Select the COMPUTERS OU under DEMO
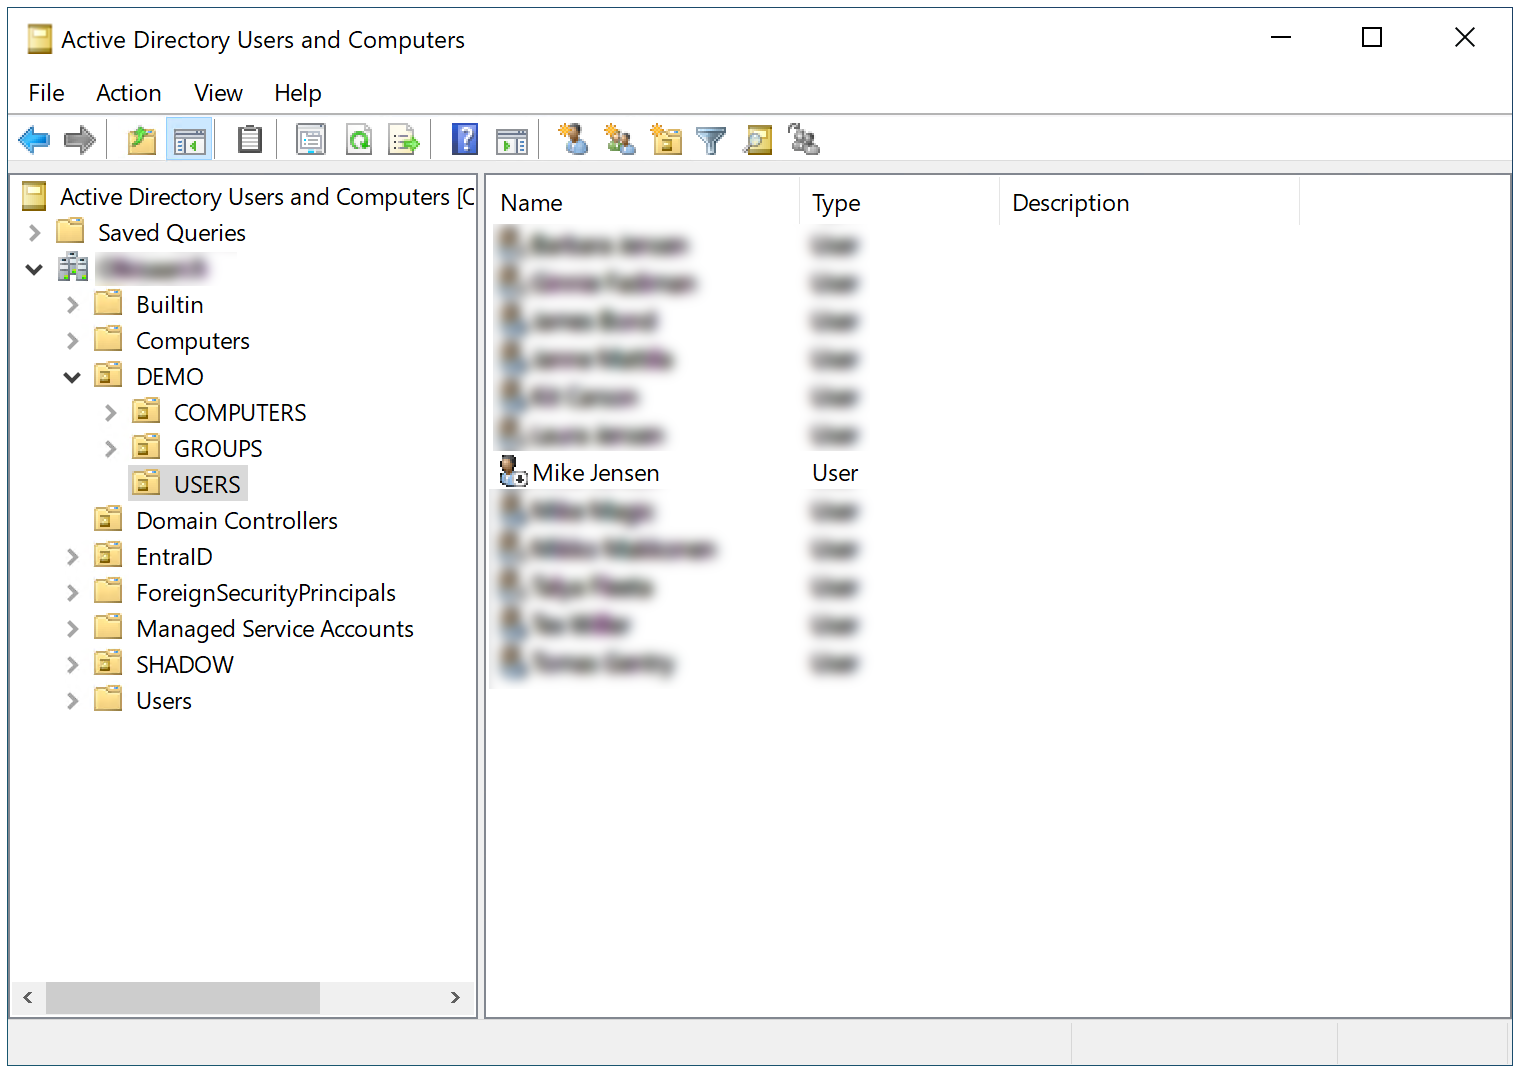The height and width of the screenshot is (1073, 1518). tap(240, 413)
